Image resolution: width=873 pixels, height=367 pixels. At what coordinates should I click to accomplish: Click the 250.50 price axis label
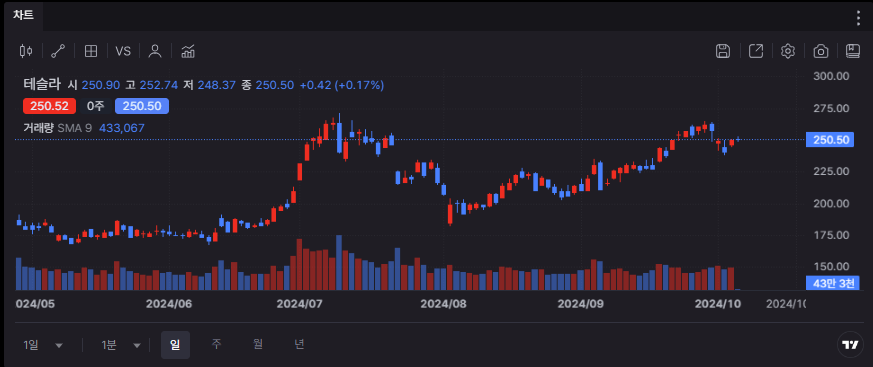pos(830,140)
